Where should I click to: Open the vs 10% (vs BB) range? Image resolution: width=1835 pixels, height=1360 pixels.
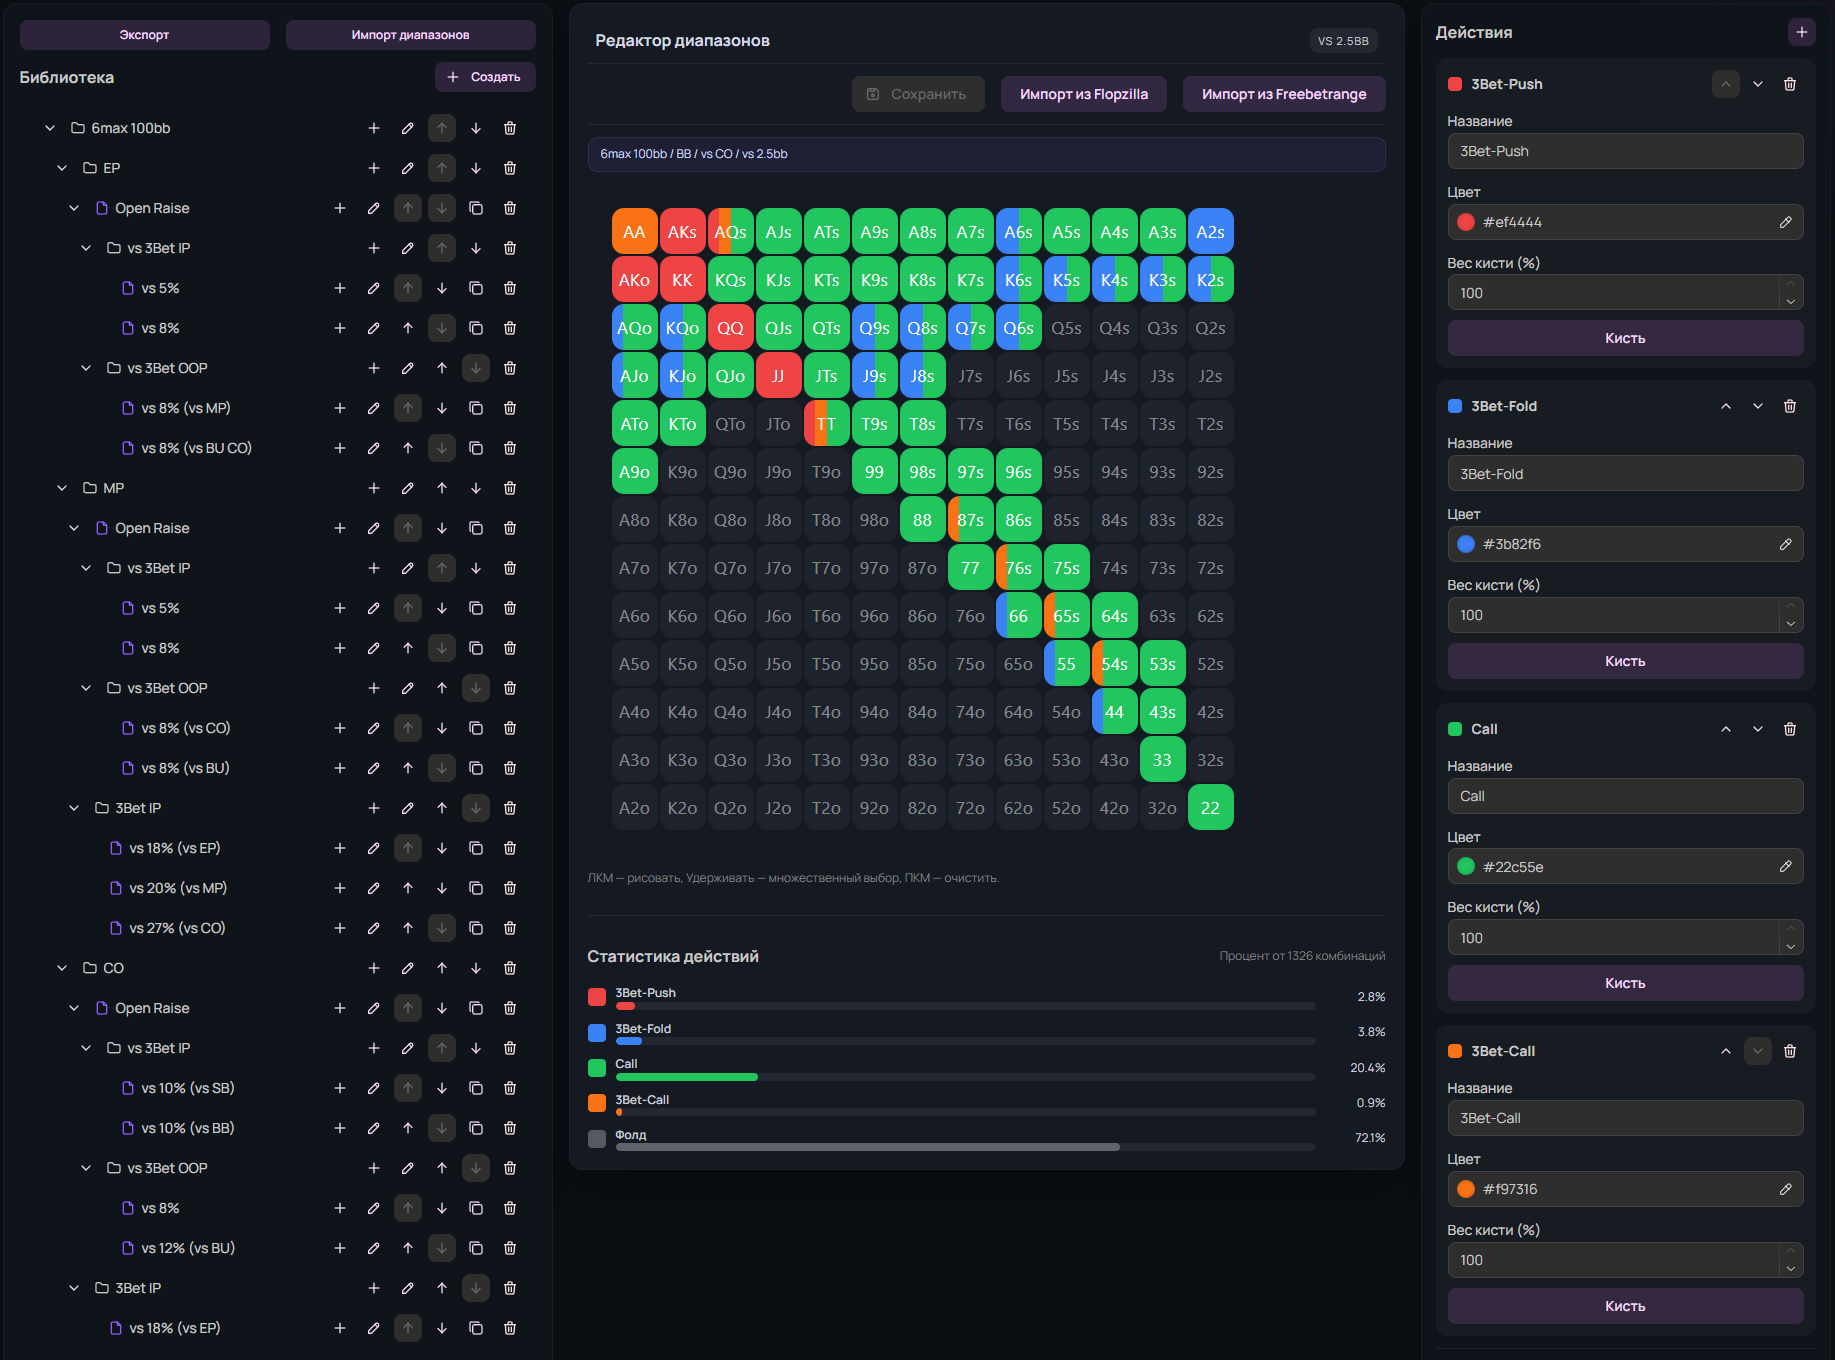[x=187, y=1128]
